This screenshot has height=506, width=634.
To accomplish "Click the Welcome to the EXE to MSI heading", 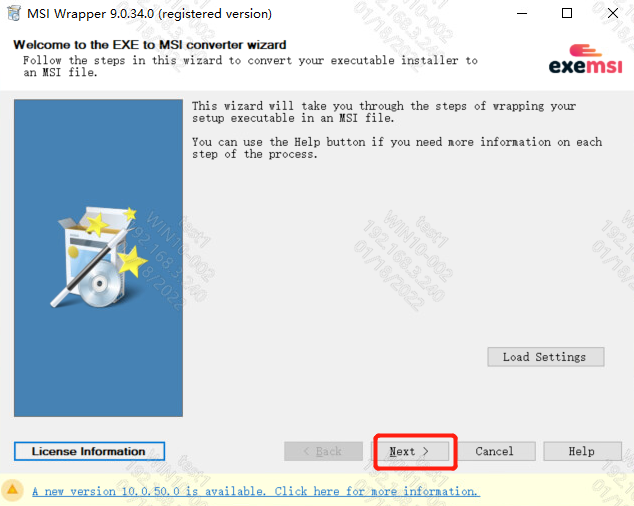I will click(x=150, y=44).
